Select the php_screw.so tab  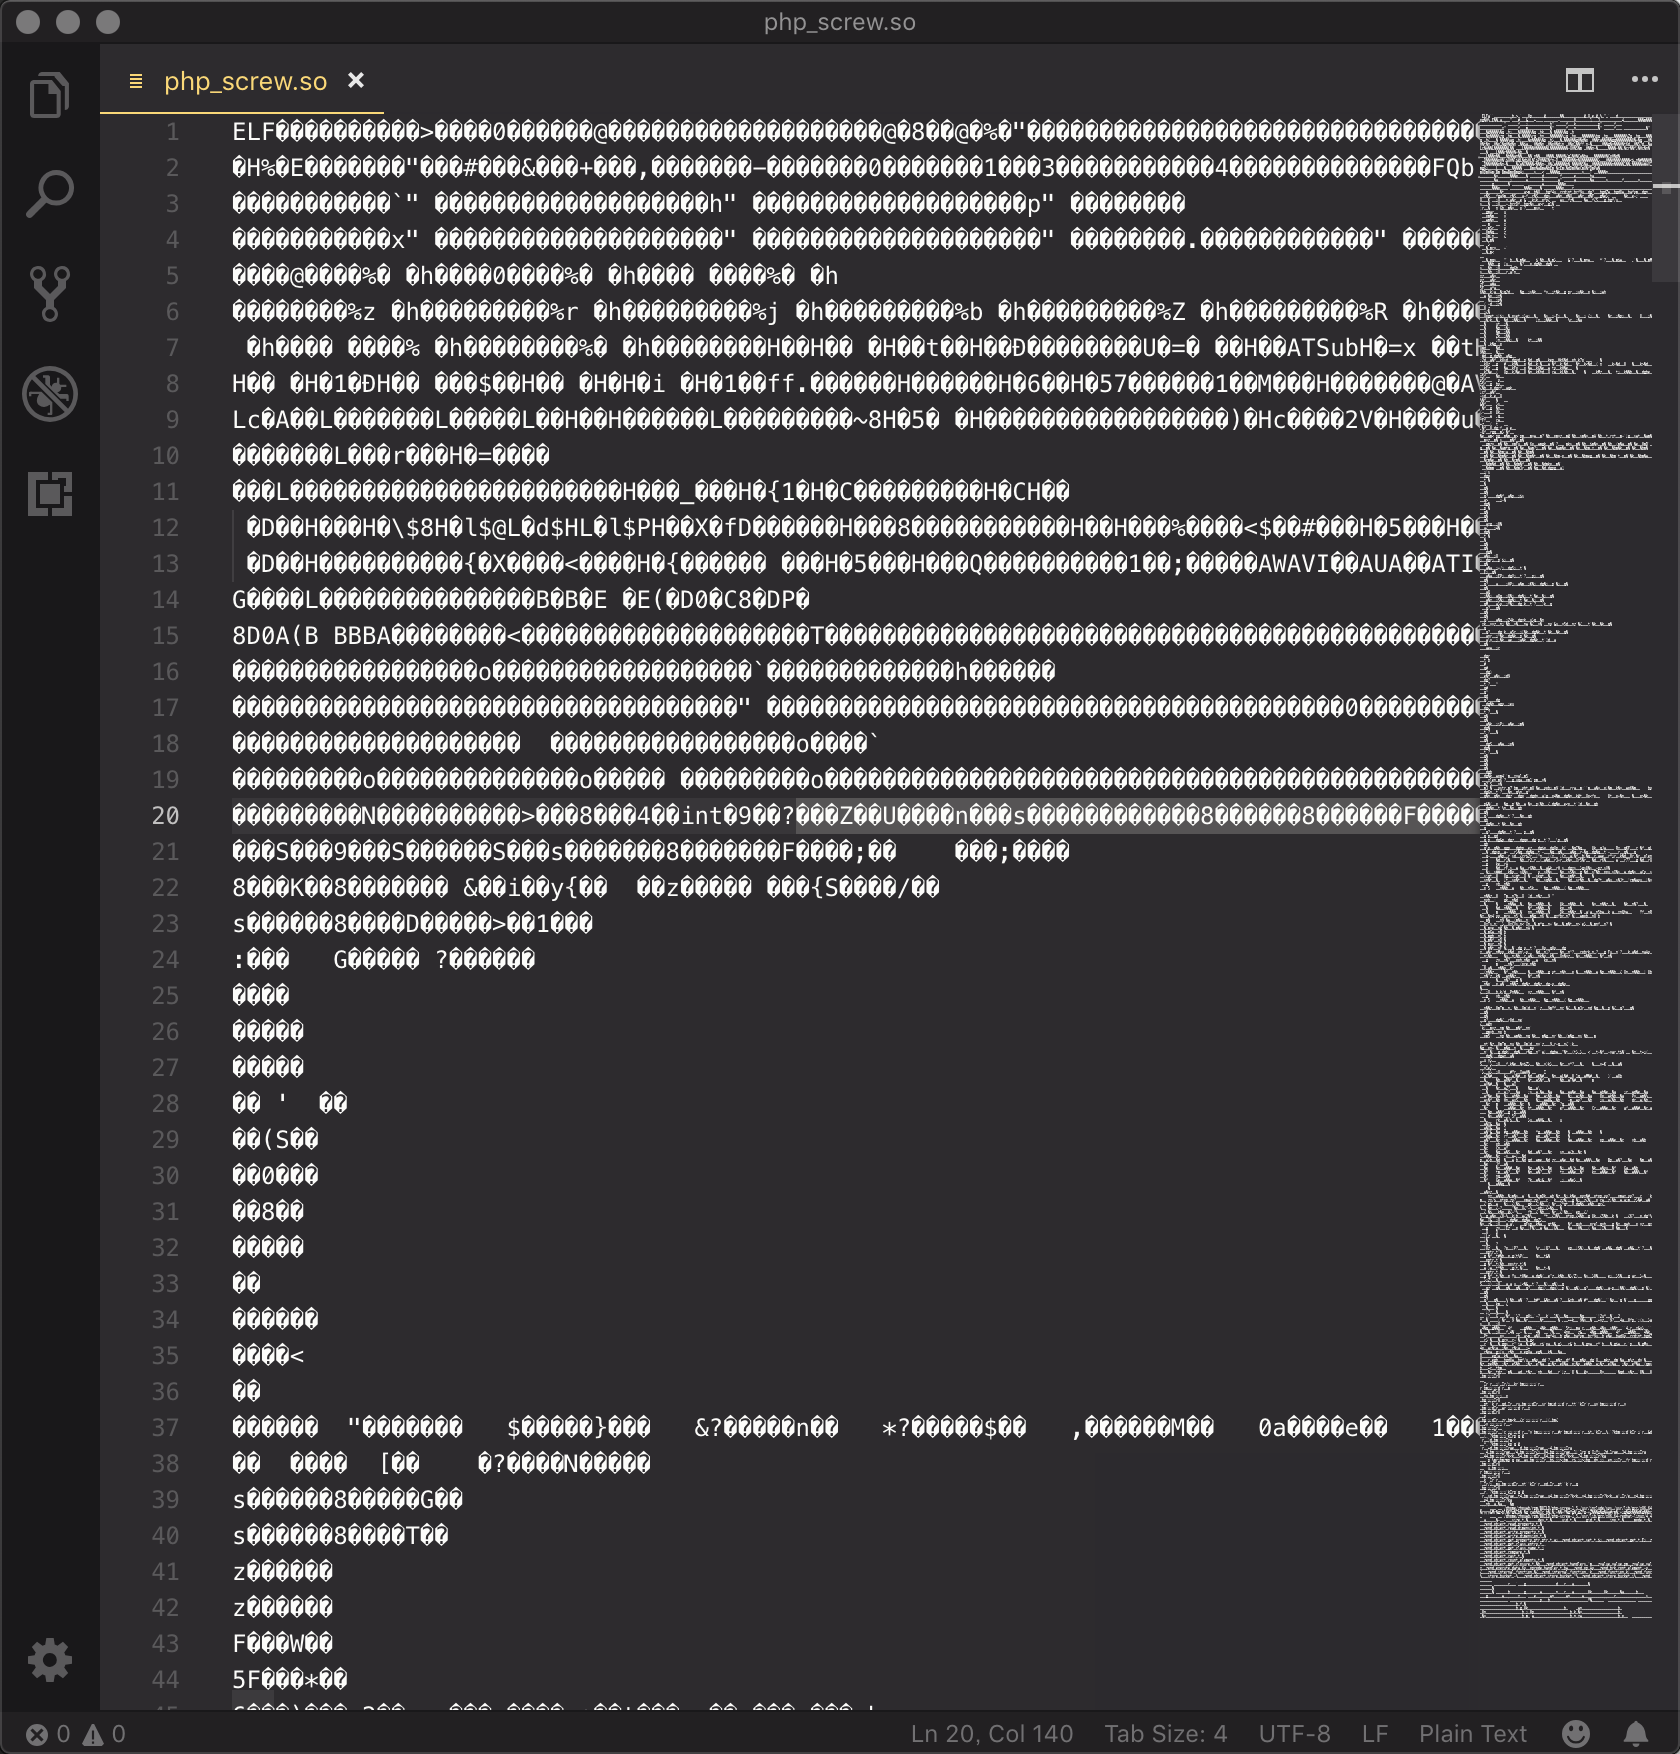[x=245, y=81]
